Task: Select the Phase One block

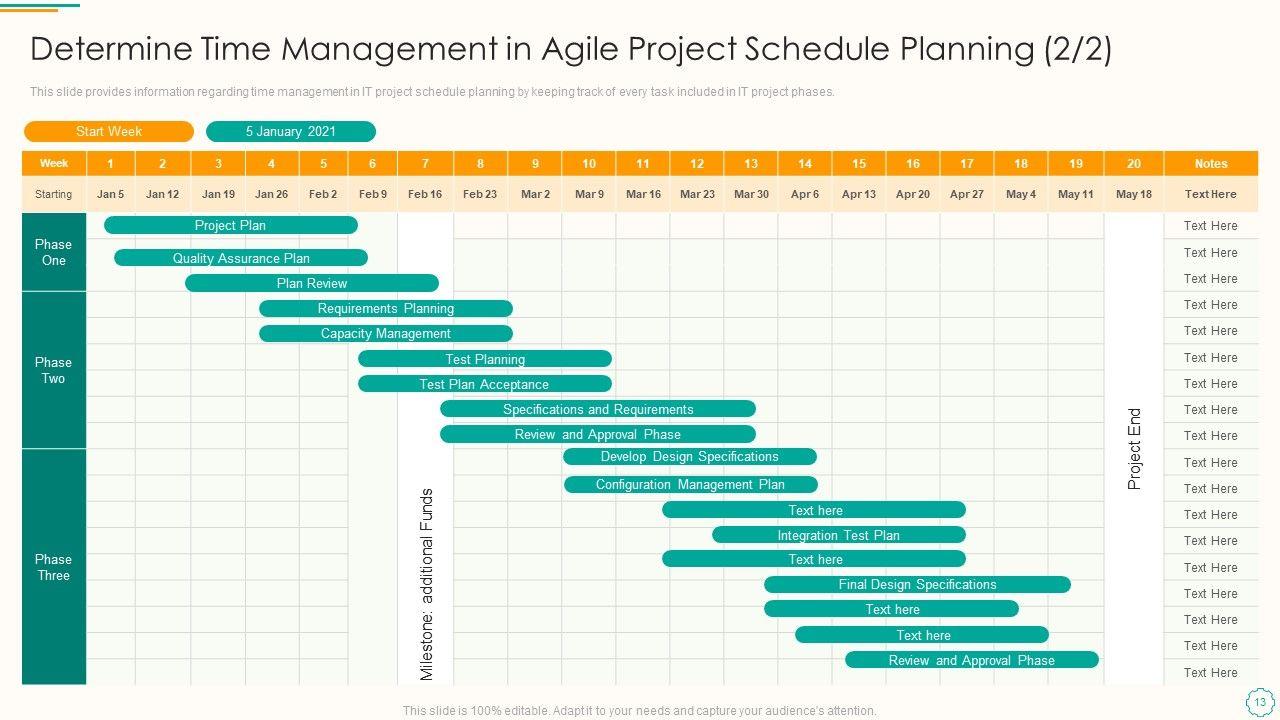Action: coord(54,252)
